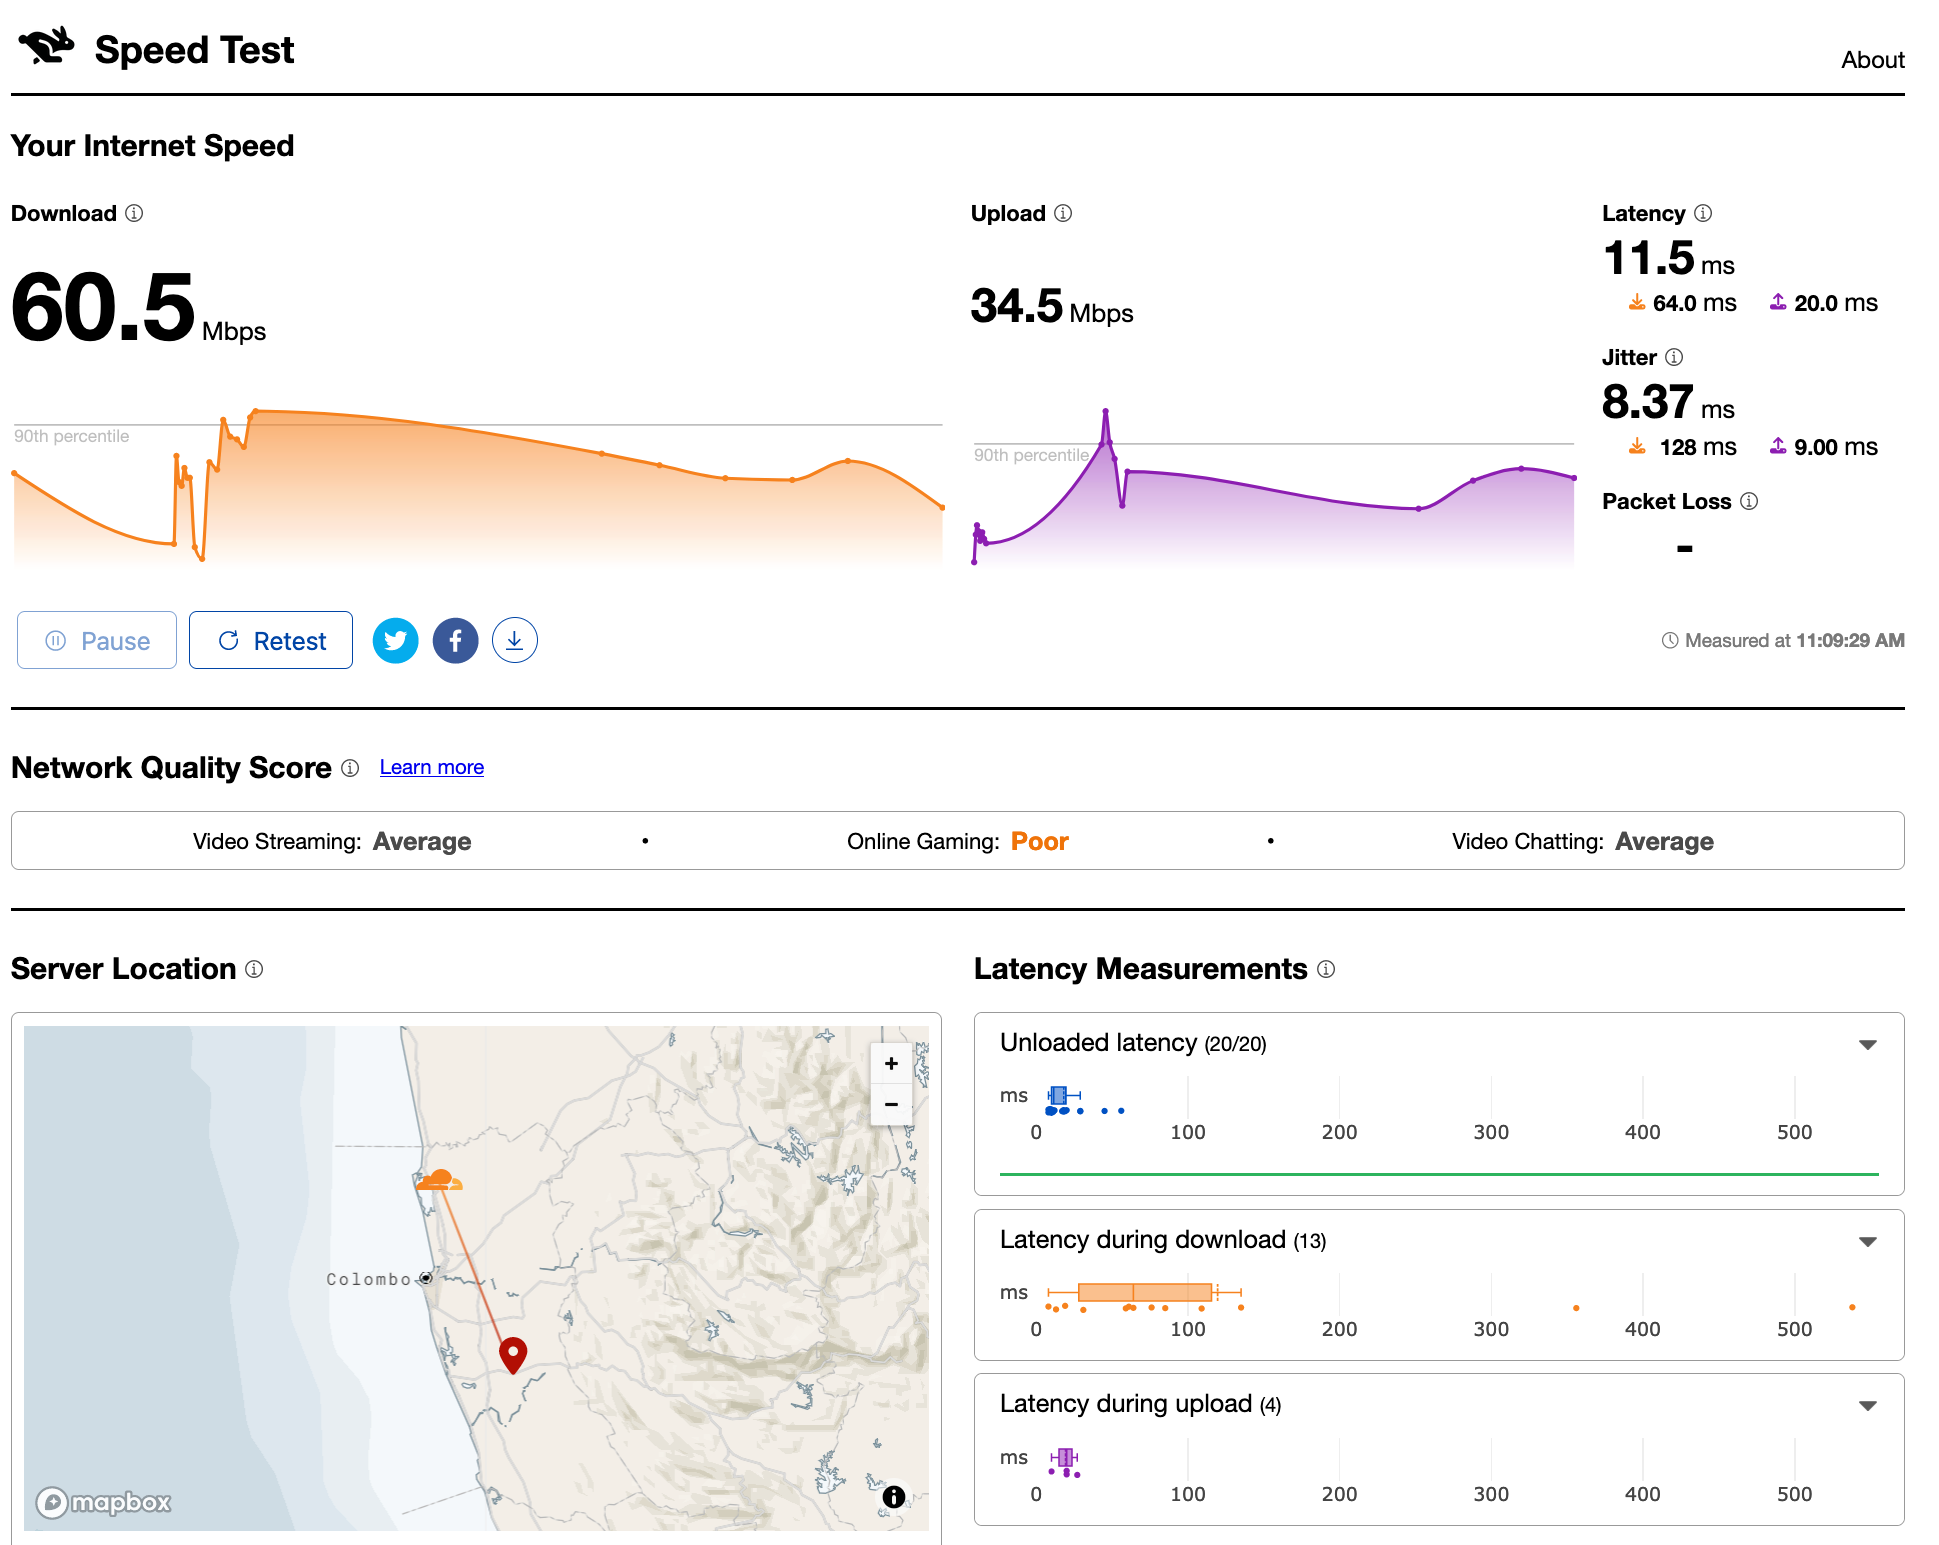Open the Server Location info tooltip

(254, 969)
